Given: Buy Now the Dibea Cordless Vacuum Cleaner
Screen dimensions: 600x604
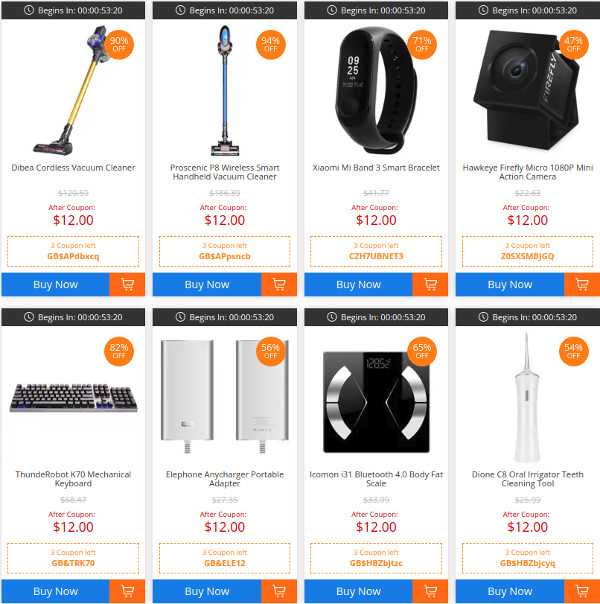Looking at the screenshot, I should [x=55, y=284].
